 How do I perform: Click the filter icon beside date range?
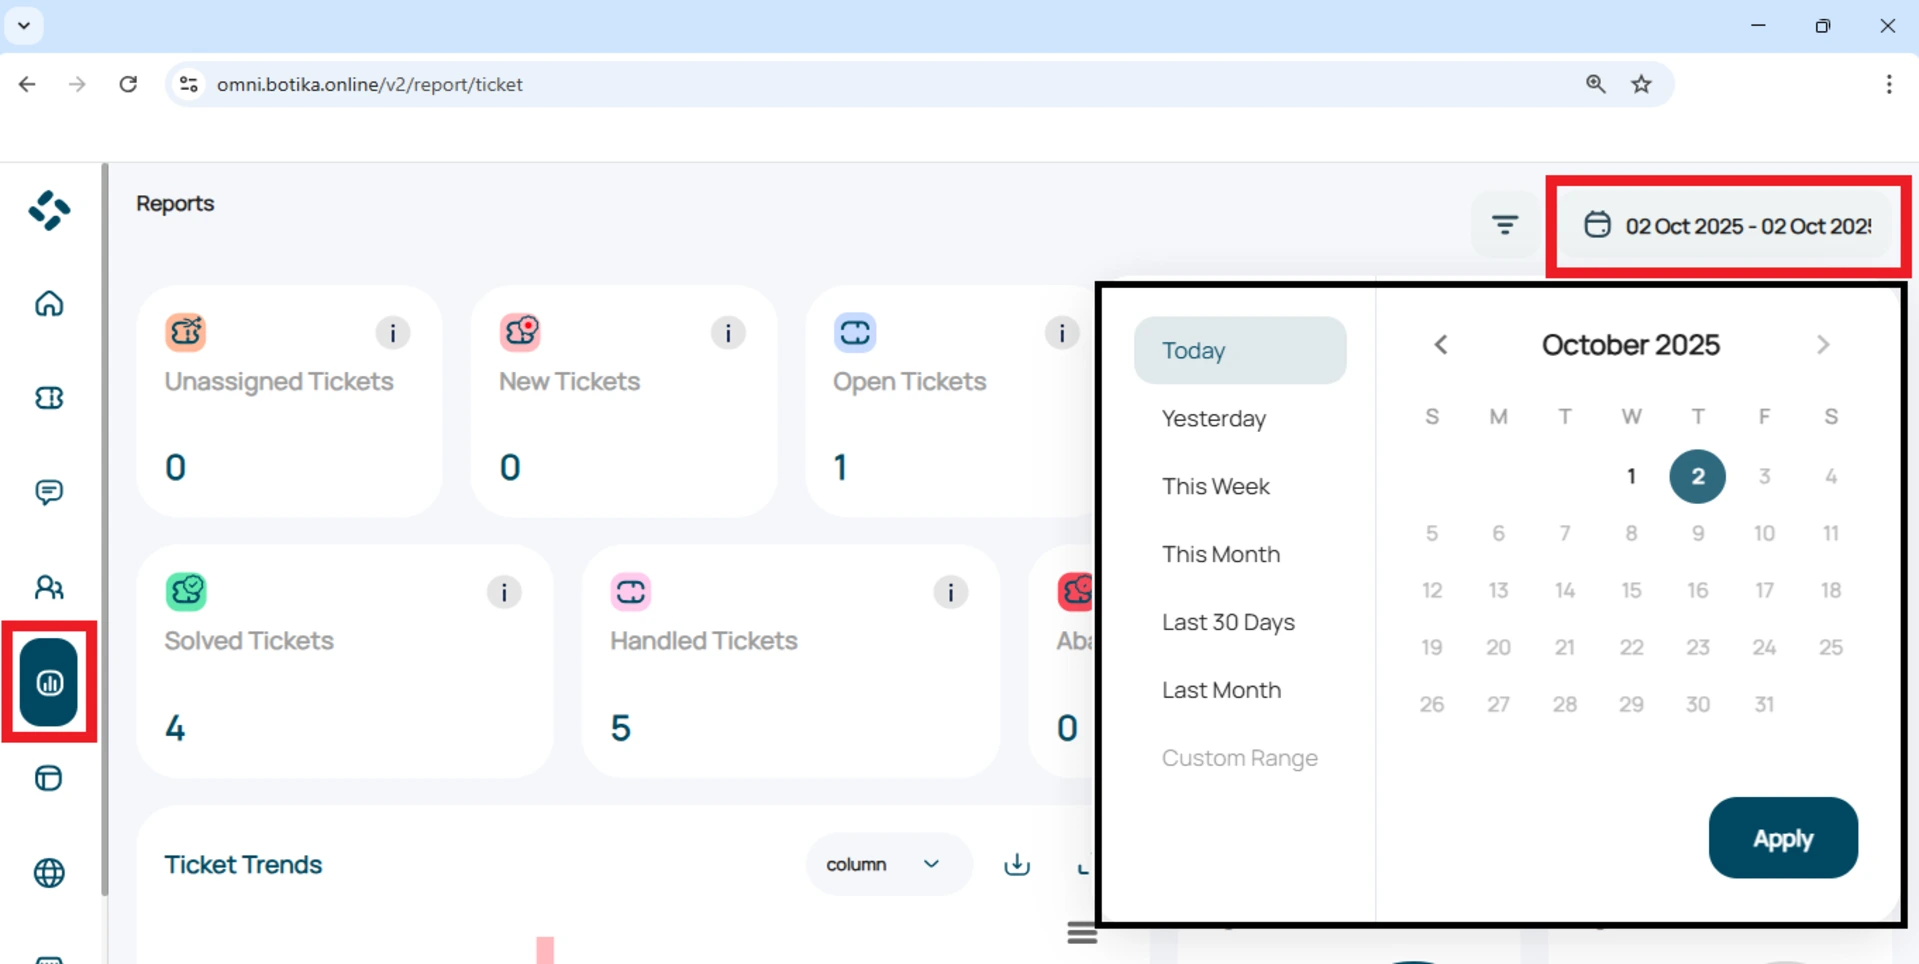[1504, 225]
